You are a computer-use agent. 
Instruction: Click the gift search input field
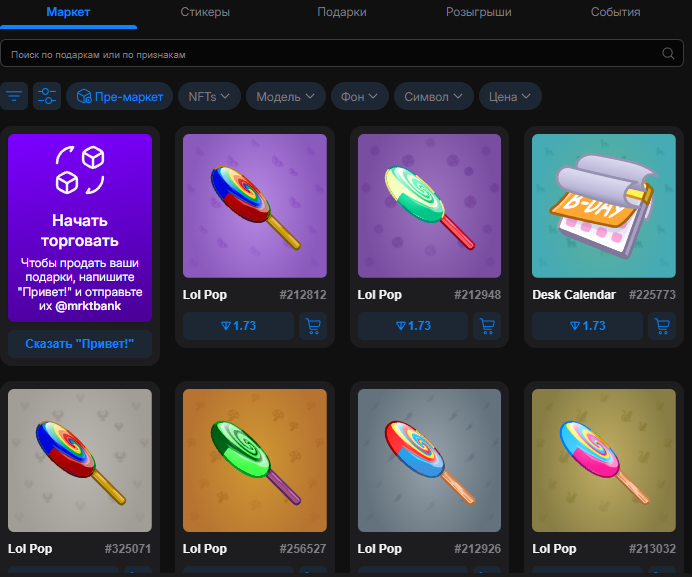[330, 54]
